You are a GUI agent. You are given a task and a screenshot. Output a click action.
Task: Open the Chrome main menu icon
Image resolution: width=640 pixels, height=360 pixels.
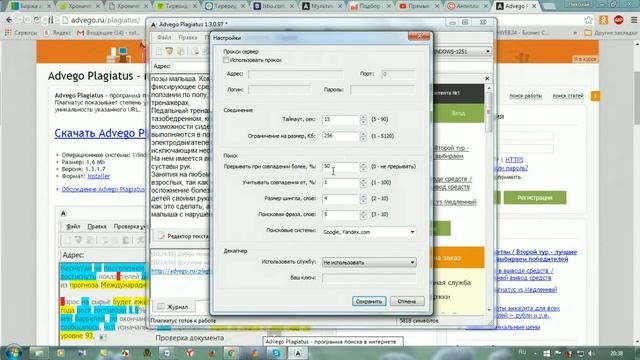click(633, 20)
